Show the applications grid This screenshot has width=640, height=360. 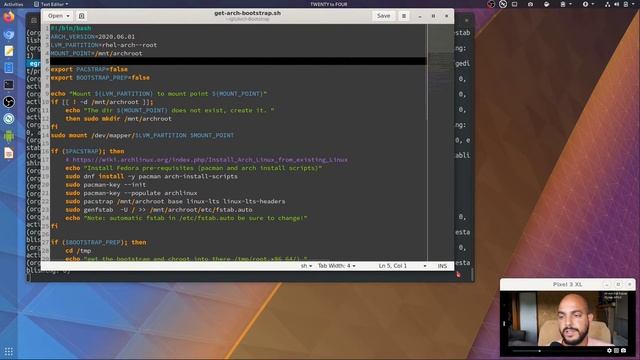9,351
